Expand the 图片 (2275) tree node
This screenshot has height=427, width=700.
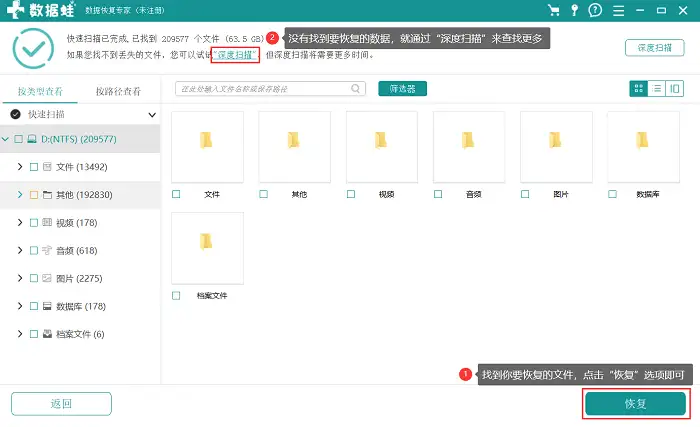20,278
